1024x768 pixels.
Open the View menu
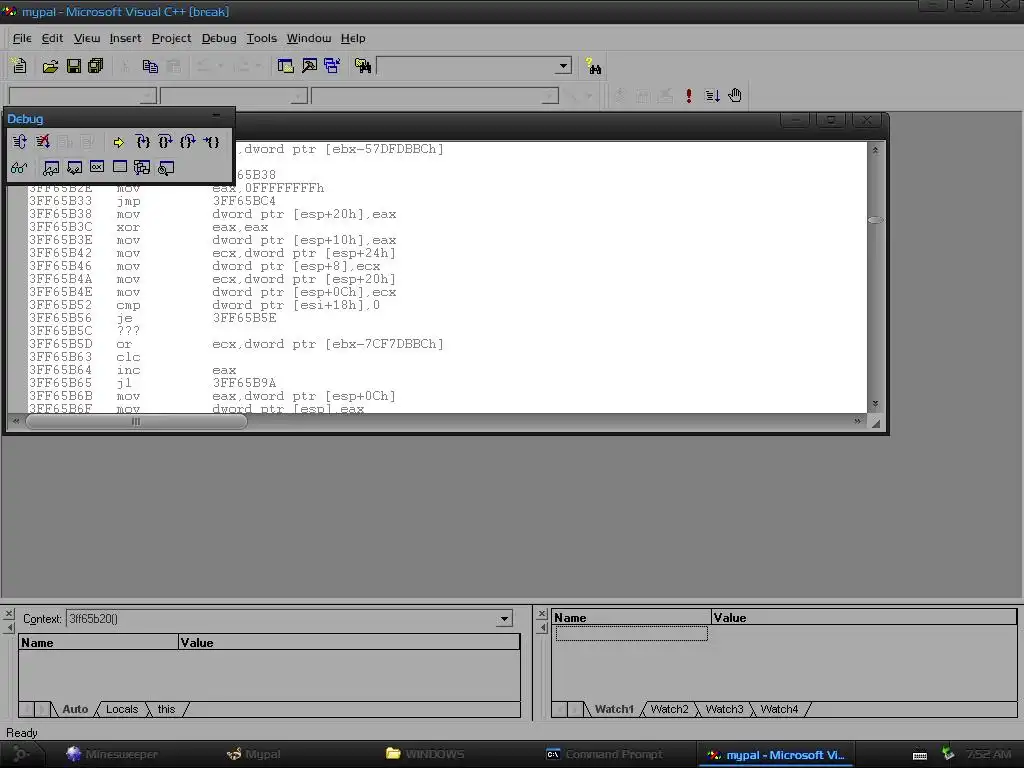87,38
